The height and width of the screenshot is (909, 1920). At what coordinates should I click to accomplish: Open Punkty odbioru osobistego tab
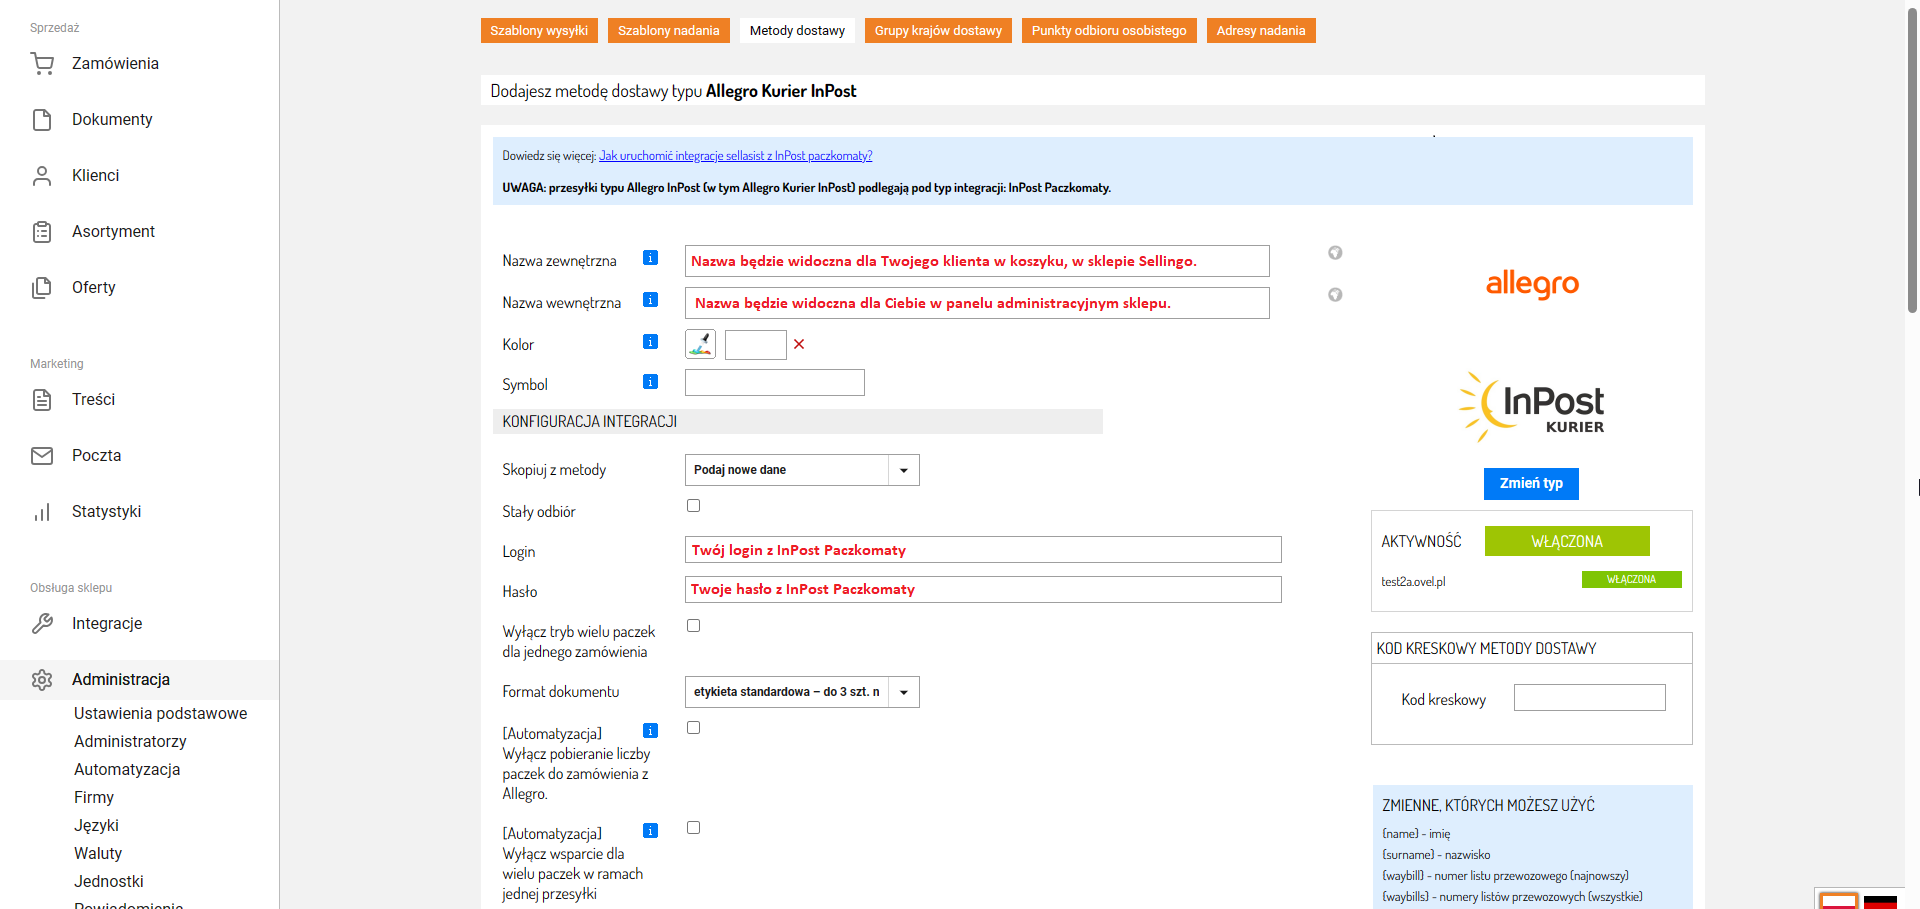1108,31
